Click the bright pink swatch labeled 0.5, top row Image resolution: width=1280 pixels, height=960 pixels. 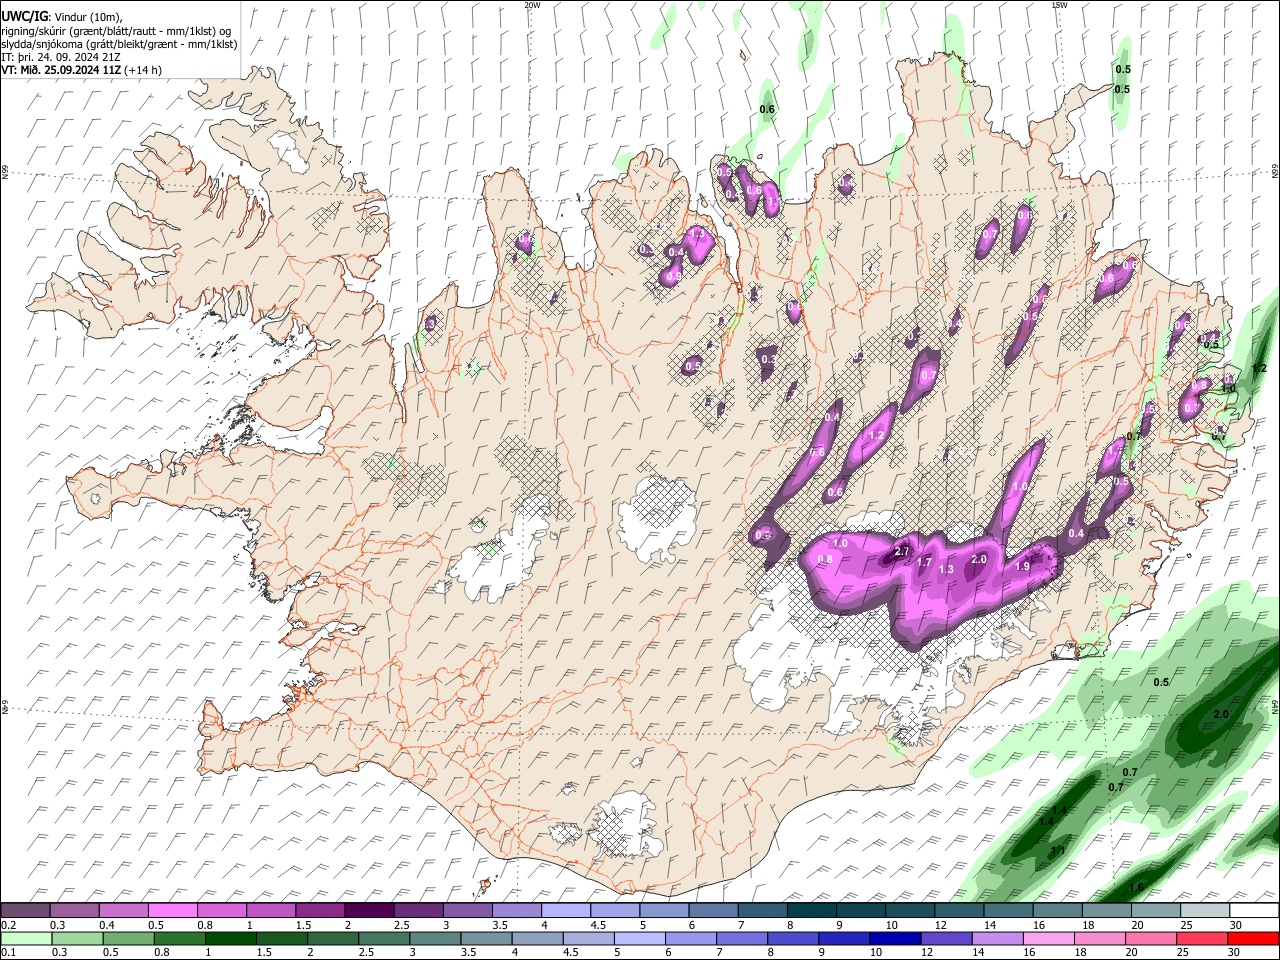pyautogui.click(x=173, y=910)
